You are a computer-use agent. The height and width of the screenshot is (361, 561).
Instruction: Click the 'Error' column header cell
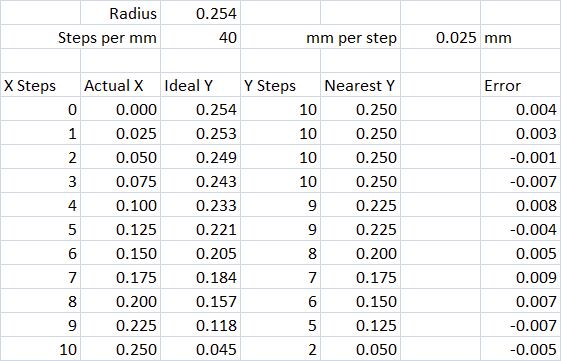click(521, 85)
